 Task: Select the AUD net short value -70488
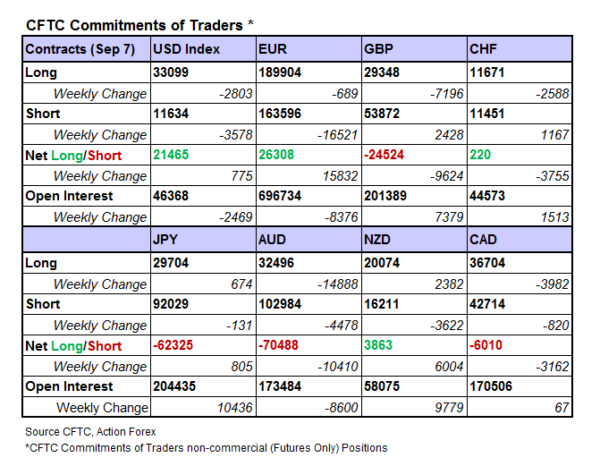(x=280, y=346)
